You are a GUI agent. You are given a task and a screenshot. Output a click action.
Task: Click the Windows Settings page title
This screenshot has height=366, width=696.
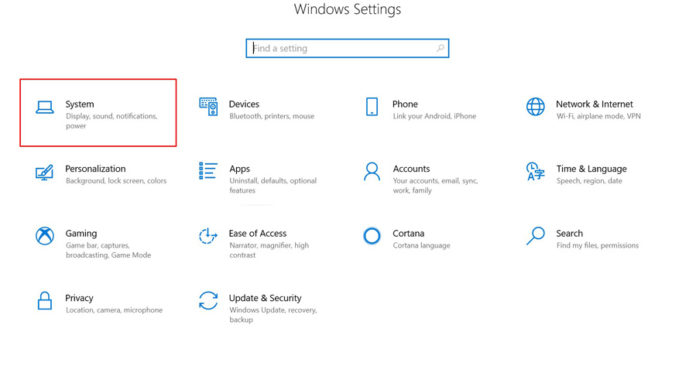[x=348, y=9]
